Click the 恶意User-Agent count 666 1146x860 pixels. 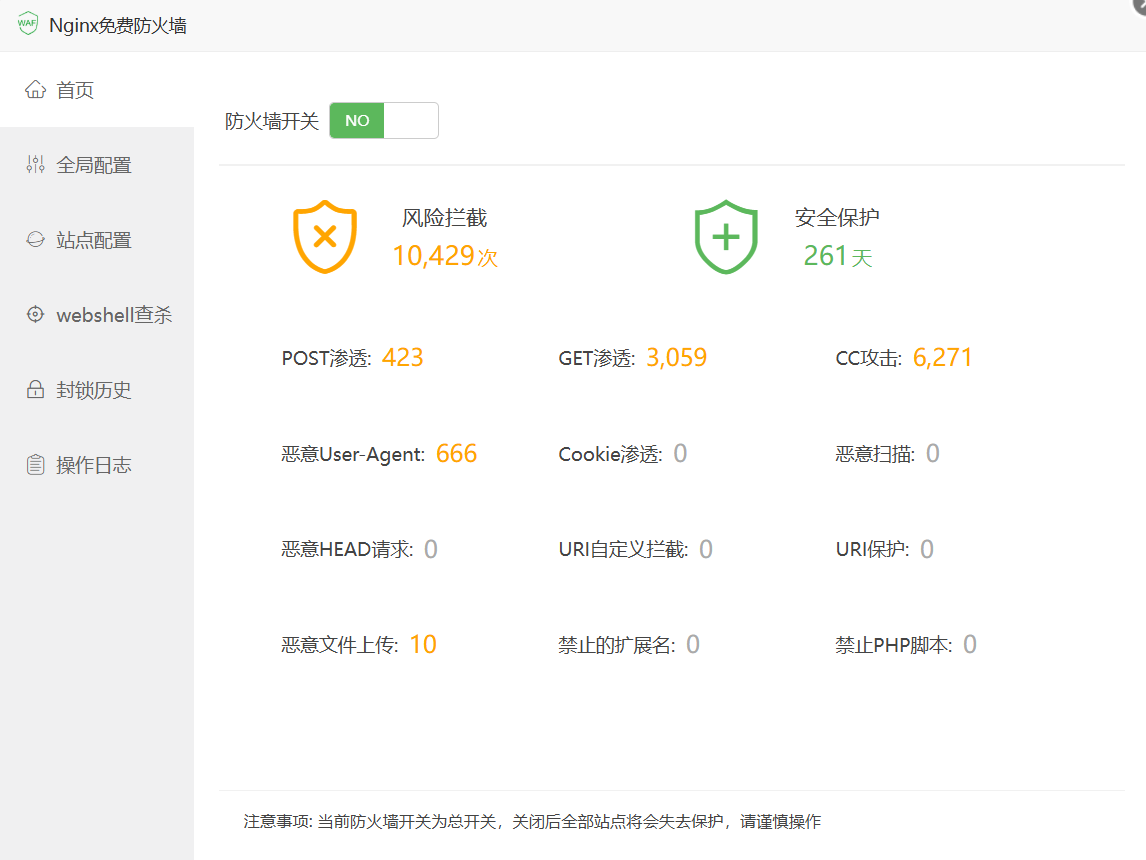[x=456, y=454]
